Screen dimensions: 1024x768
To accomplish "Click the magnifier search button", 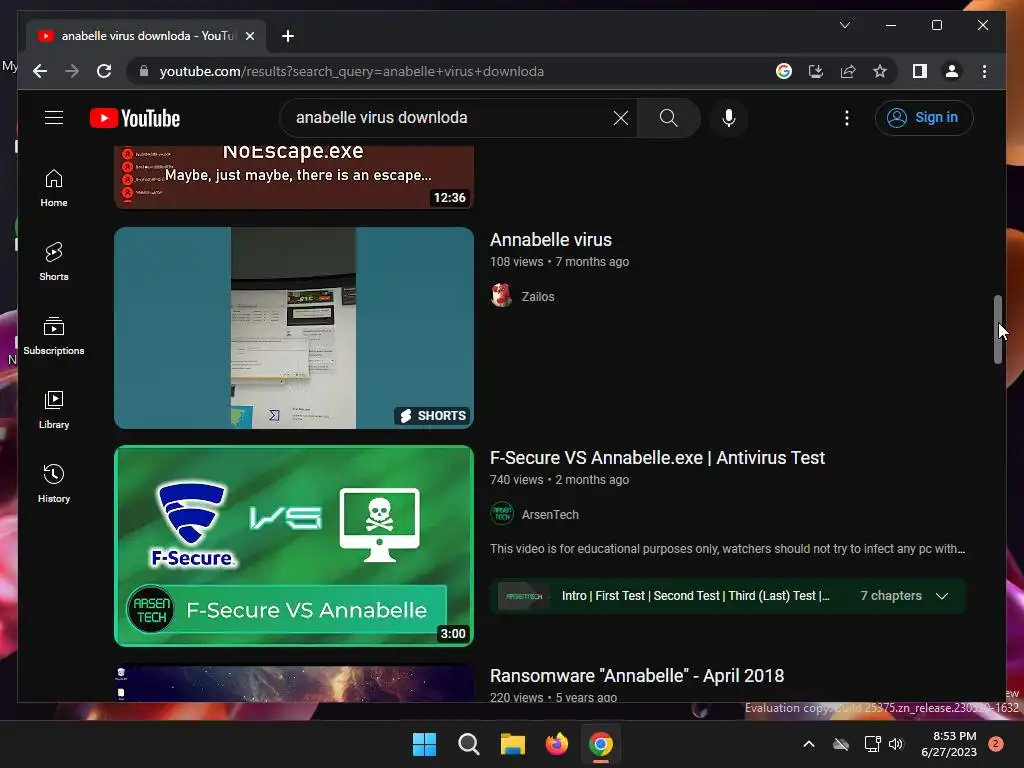I will [668, 118].
